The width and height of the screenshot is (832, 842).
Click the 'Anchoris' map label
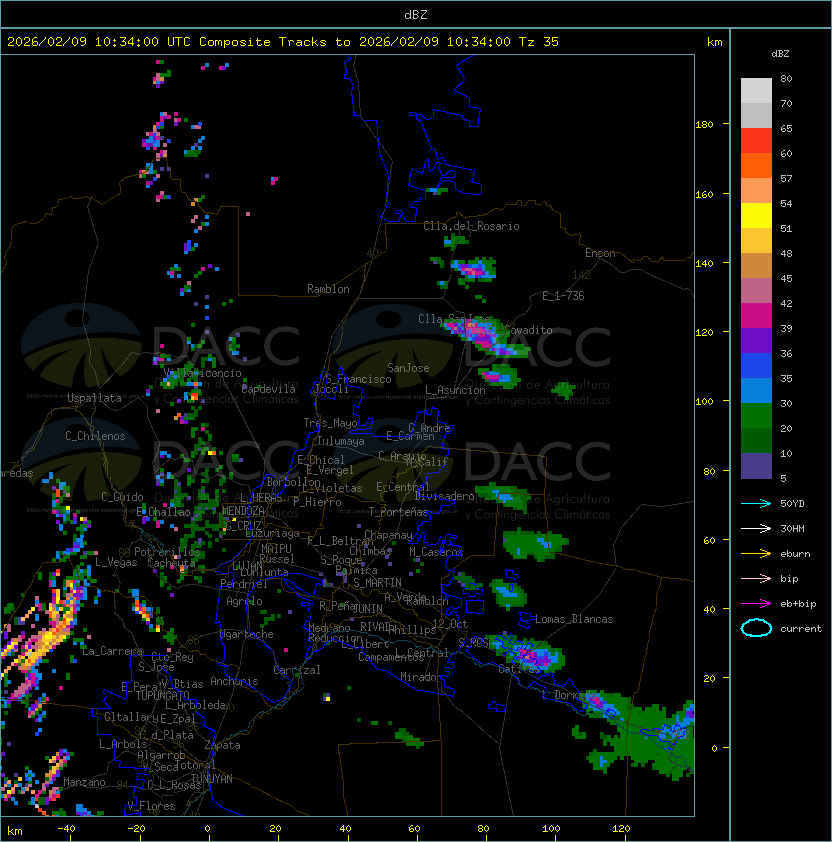coord(234,681)
